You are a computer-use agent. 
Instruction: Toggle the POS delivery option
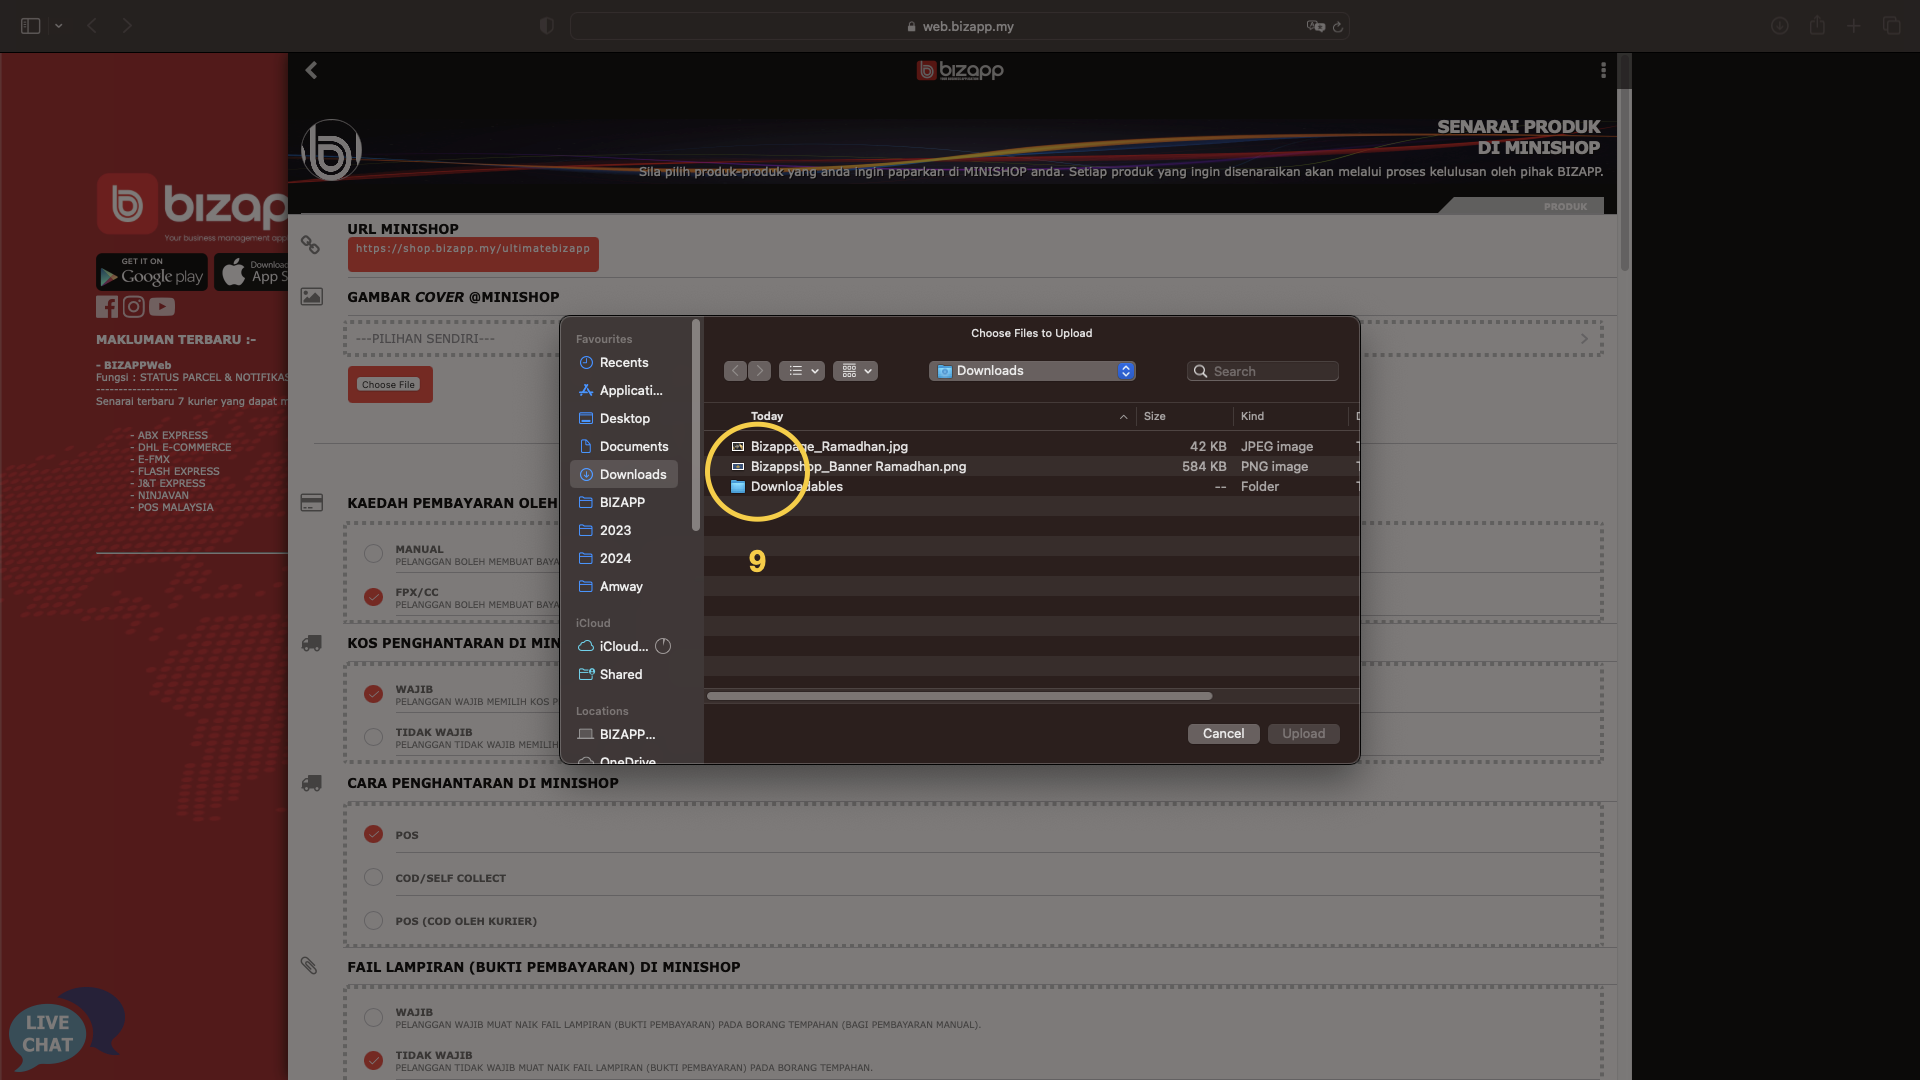(373, 834)
